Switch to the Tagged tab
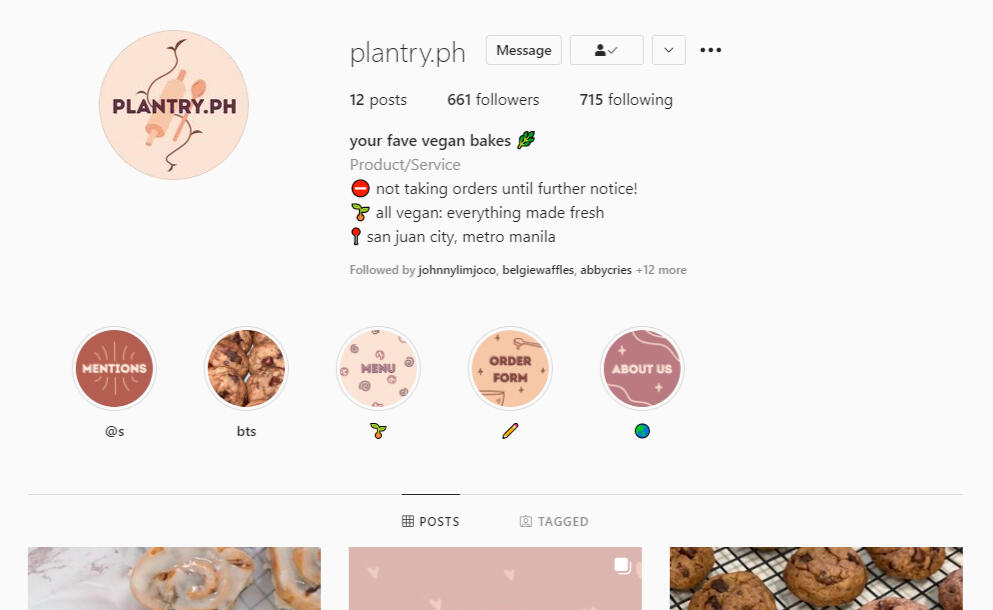 [x=554, y=521]
